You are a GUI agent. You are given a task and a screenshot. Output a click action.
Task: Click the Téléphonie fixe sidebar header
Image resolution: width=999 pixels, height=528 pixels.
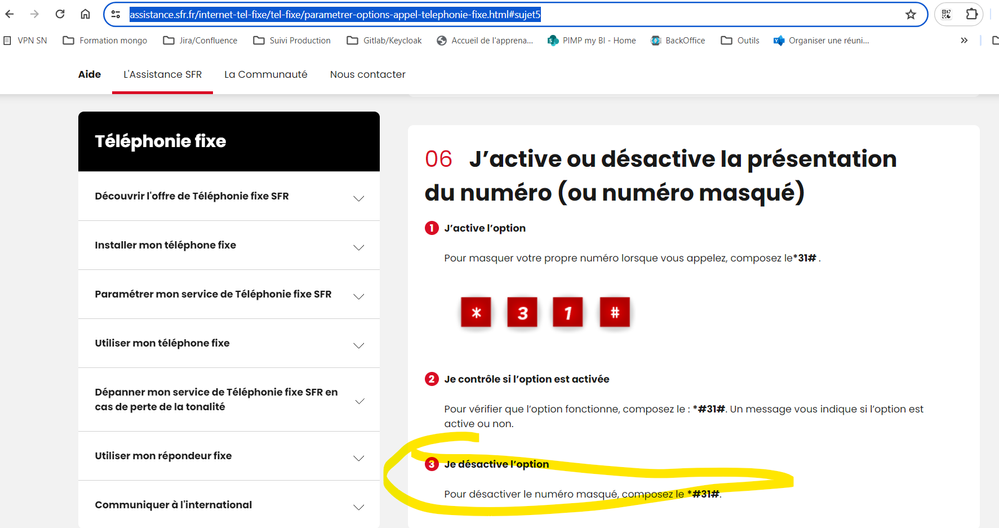click(x=229, y=141)
